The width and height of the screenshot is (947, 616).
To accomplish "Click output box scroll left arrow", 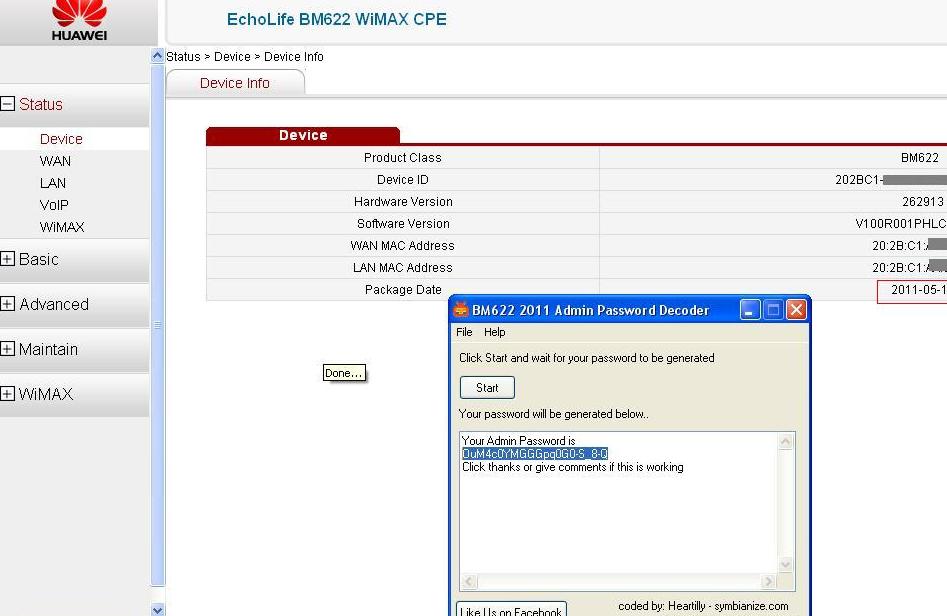I will 469,582.
